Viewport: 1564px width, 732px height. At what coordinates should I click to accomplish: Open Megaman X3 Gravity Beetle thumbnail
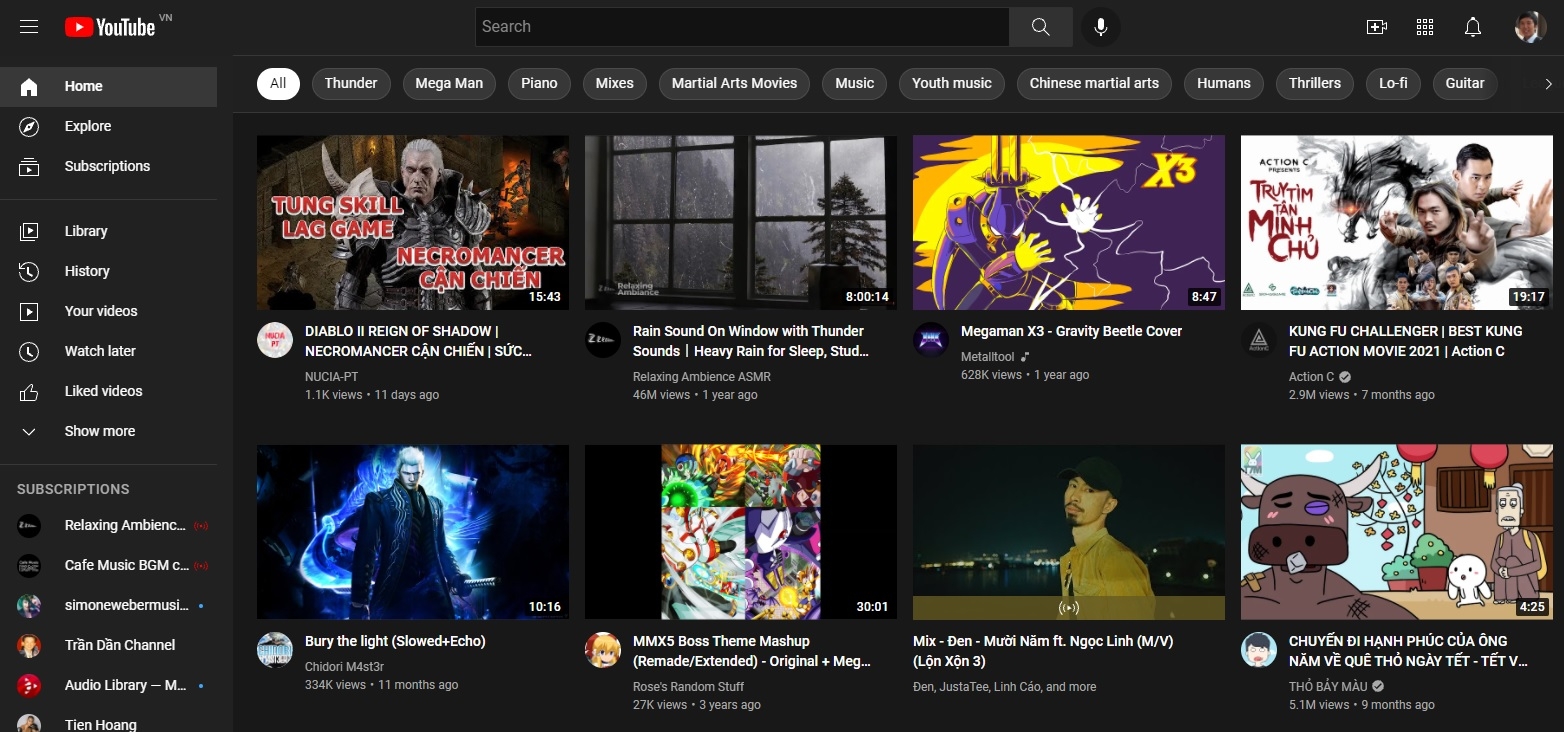click(1069, 222)
